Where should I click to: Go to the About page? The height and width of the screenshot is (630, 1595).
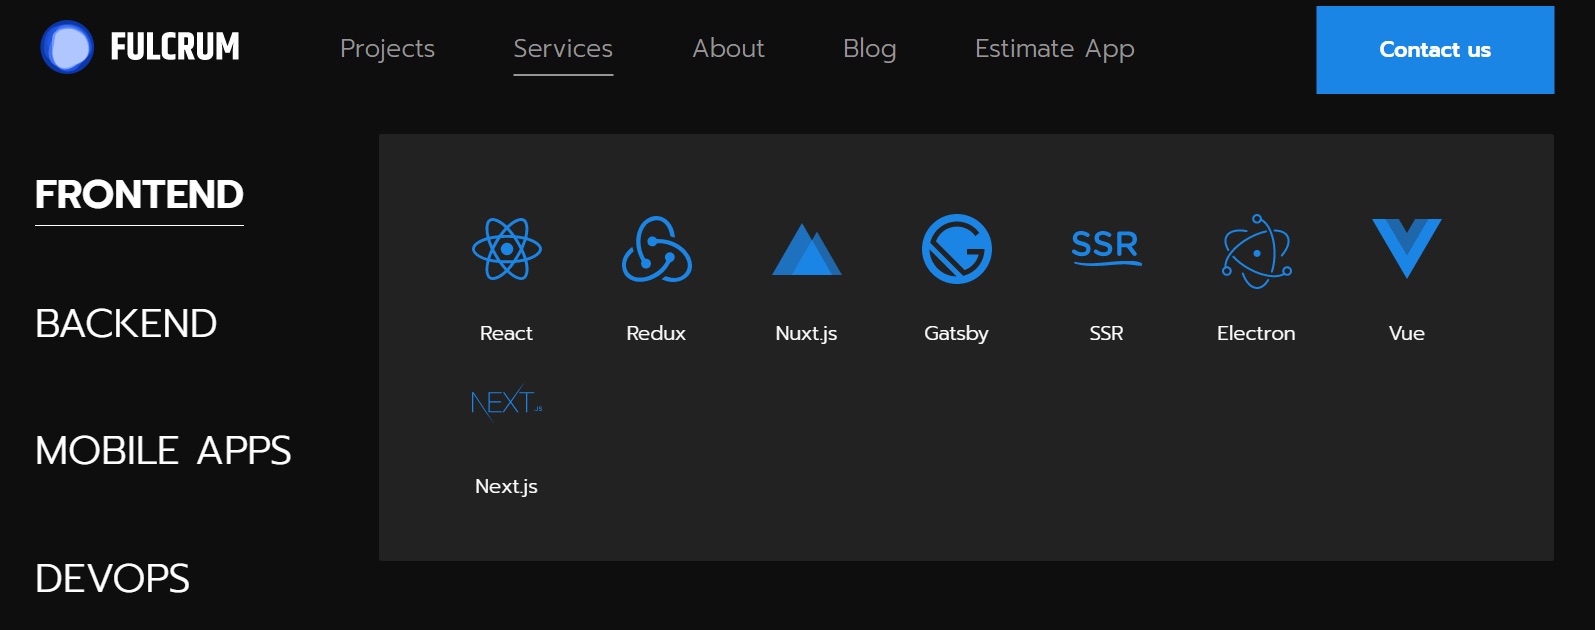[728, 49]
